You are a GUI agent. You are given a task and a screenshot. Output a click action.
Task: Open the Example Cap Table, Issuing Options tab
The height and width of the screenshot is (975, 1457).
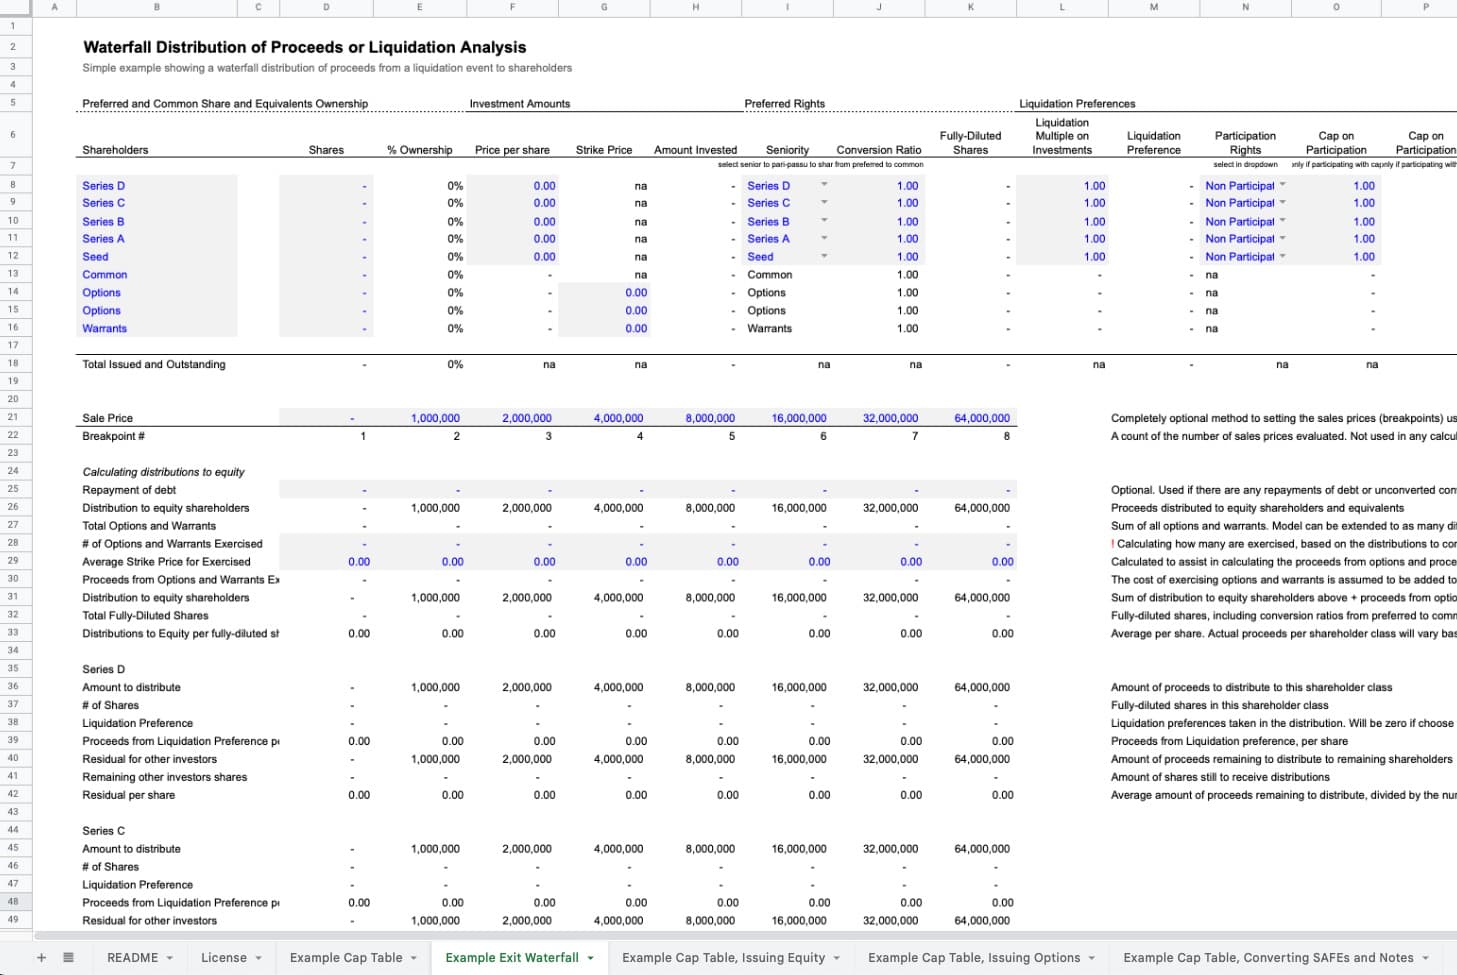[x=973, y=958]
